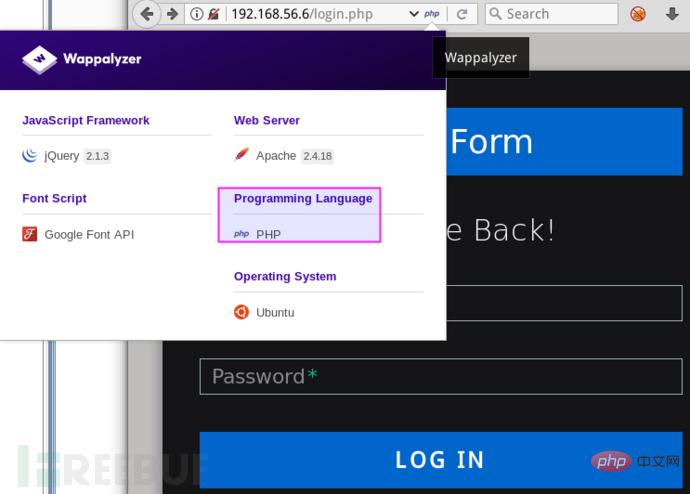Open the downloads arrow icon

672,14
